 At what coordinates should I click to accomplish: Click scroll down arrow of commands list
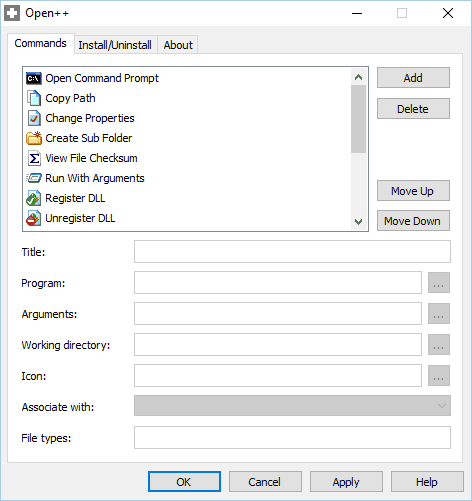[x=359, y=222]
